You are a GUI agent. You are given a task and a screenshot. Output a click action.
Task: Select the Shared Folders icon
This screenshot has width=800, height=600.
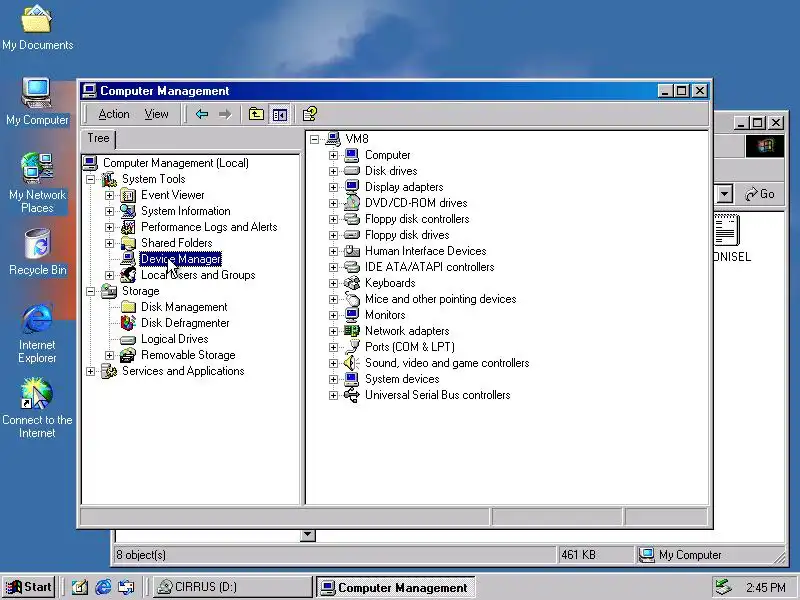point(128,243)
